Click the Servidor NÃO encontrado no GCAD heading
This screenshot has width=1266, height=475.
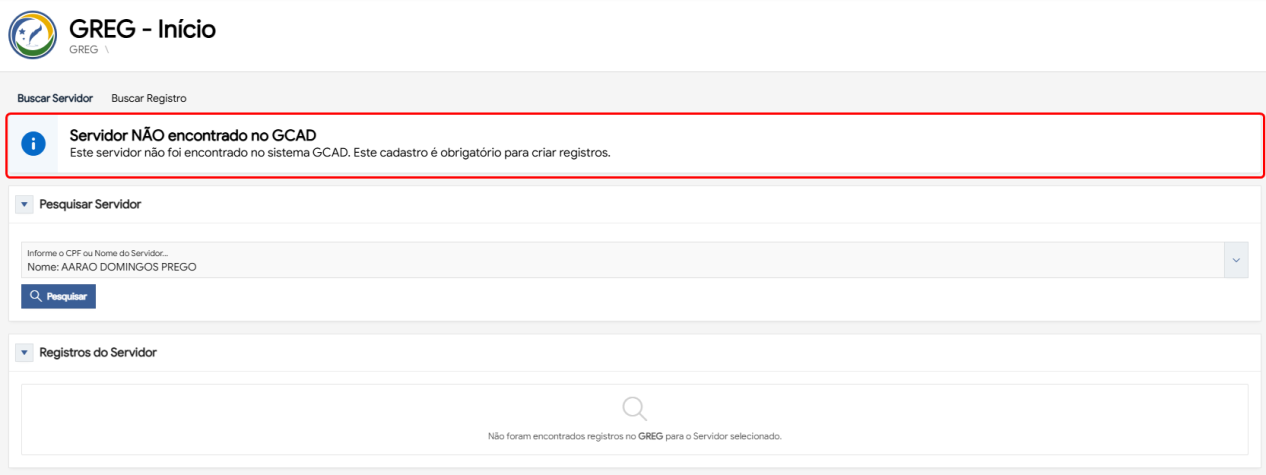coord(200,135)
